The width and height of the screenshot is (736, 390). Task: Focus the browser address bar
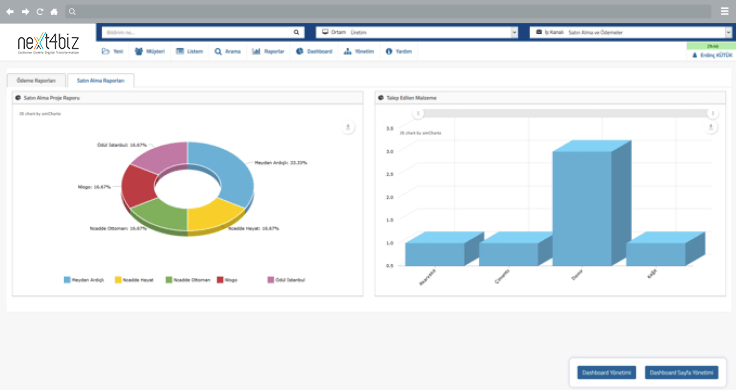[x=388, y=12]
